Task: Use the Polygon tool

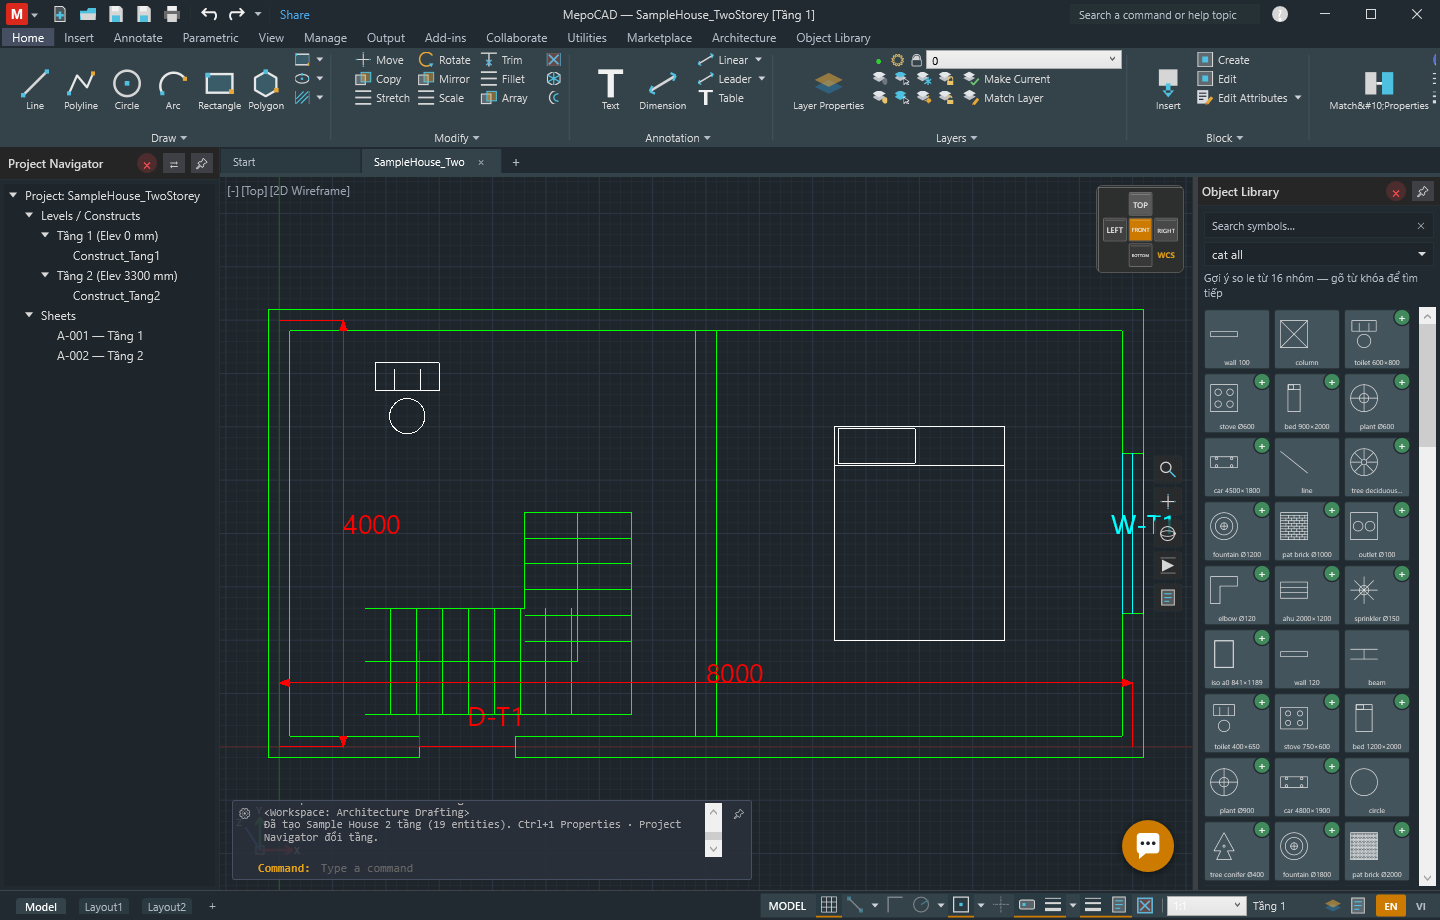Action: pos(266,88)
